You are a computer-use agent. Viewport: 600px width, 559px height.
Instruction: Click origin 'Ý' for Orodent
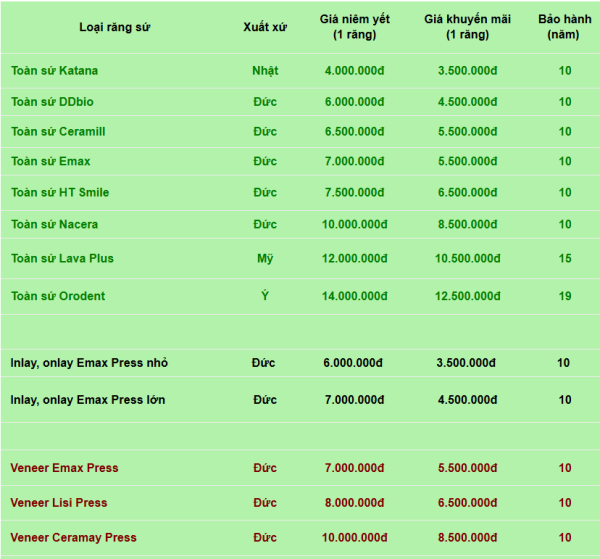265,296
